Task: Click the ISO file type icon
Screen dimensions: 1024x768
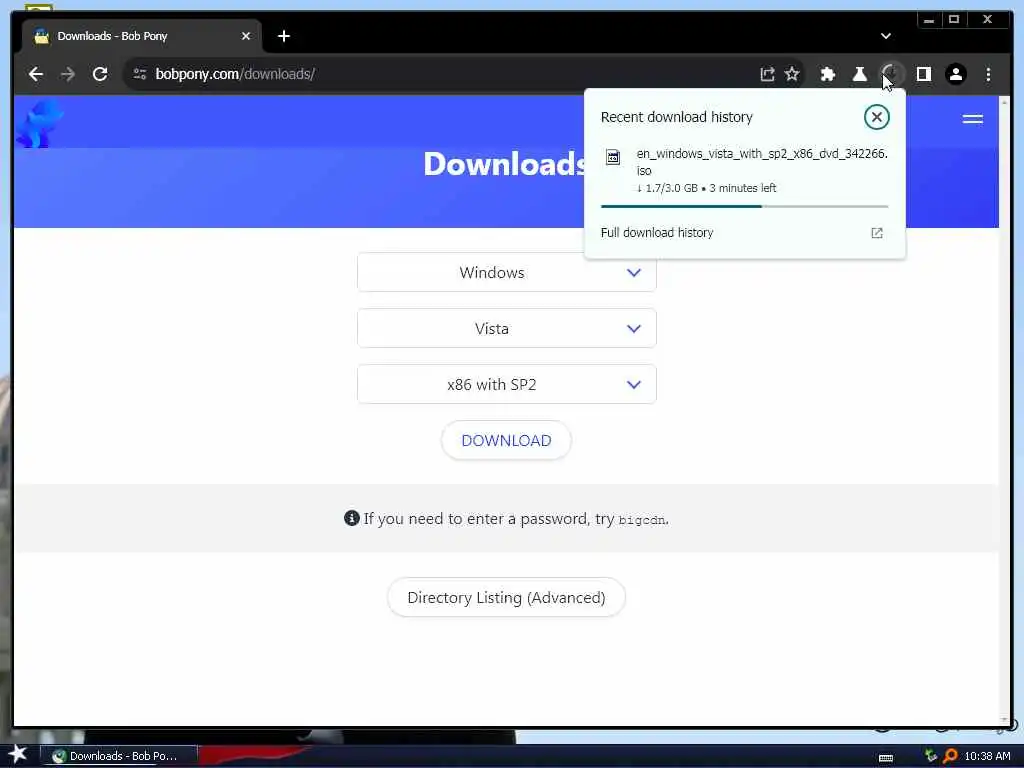Action: [613, 157]
